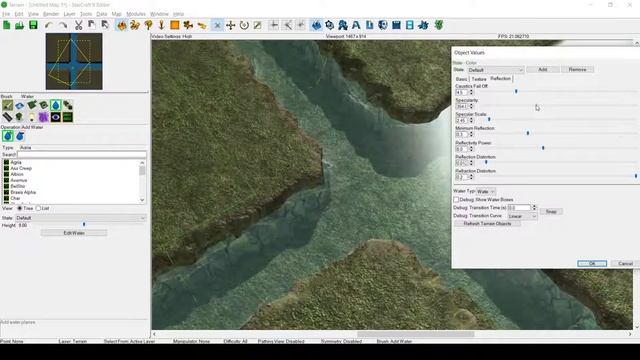Open State dropdown in left water panel
The image size is (640, 360).
[80, 218]
